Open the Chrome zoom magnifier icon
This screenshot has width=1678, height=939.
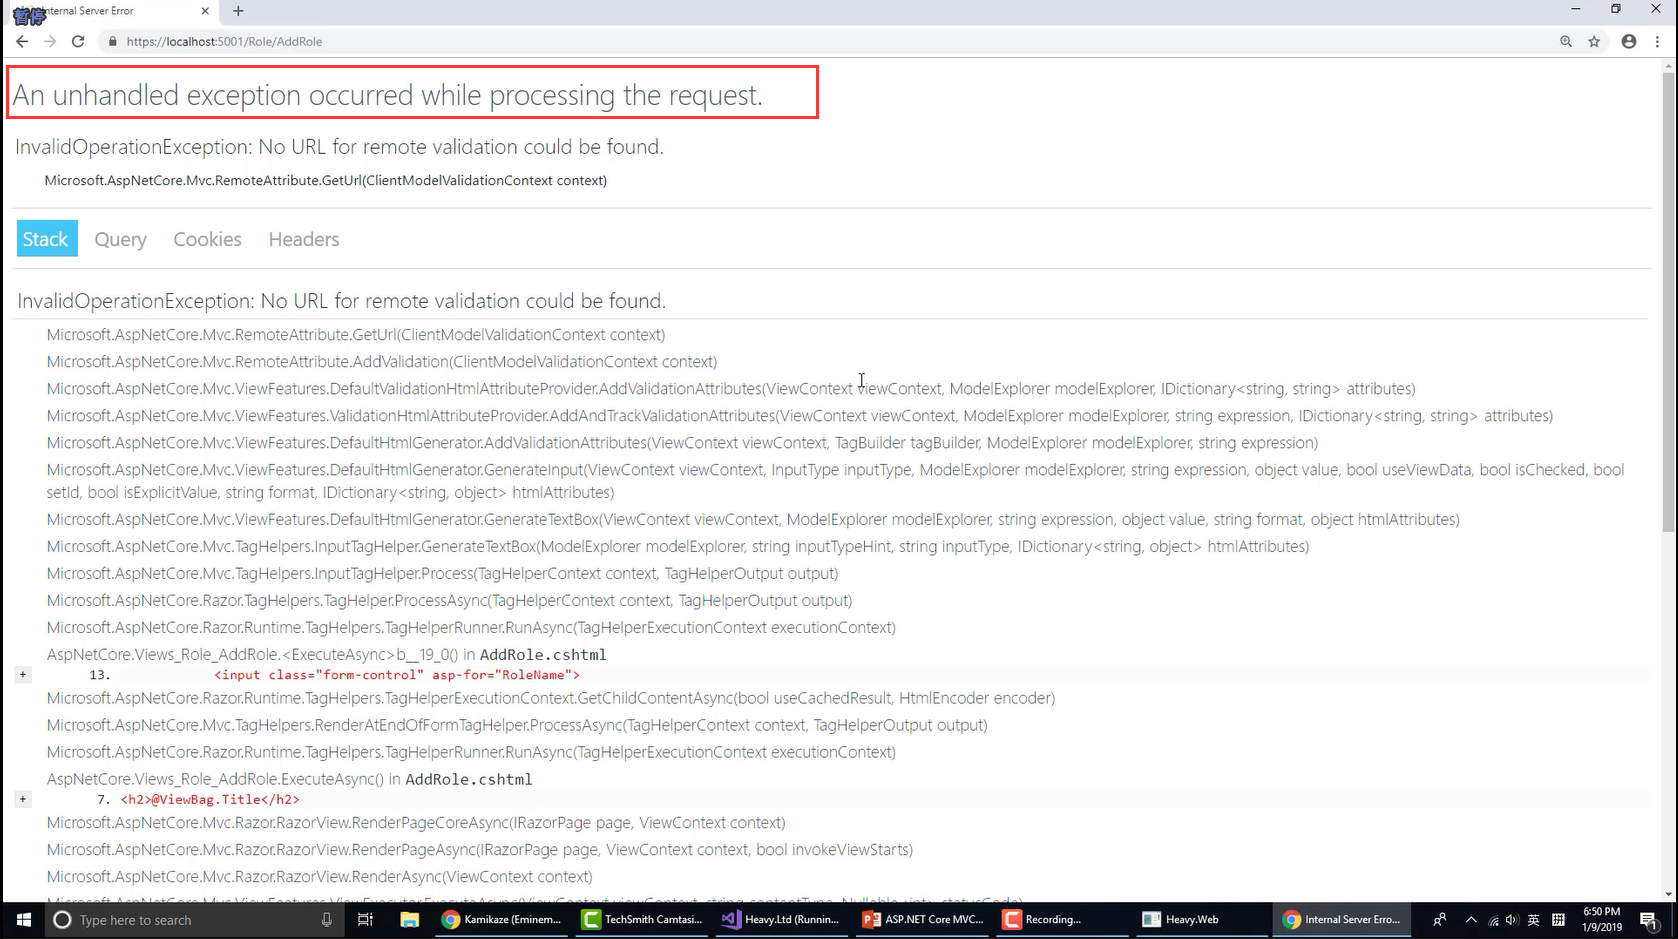[1566, 41]
